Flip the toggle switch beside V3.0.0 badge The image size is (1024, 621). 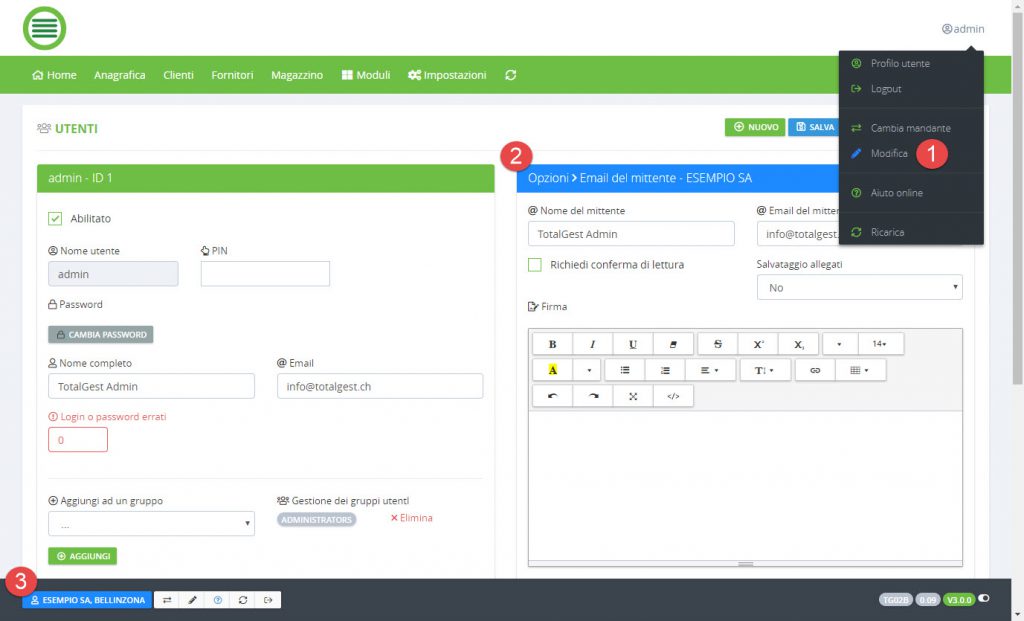coord(984,599)
